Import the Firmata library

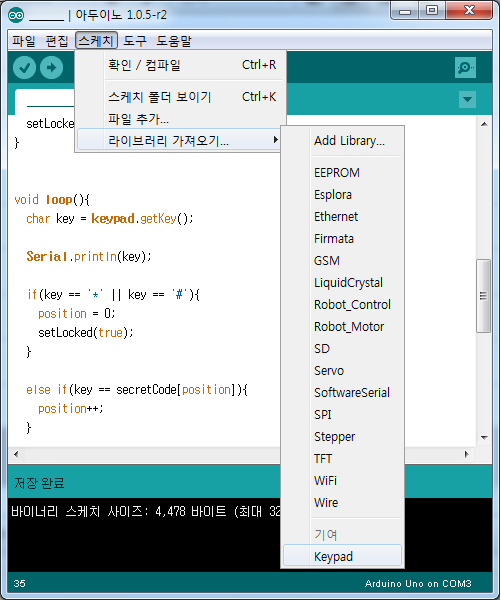pos(343,238)
